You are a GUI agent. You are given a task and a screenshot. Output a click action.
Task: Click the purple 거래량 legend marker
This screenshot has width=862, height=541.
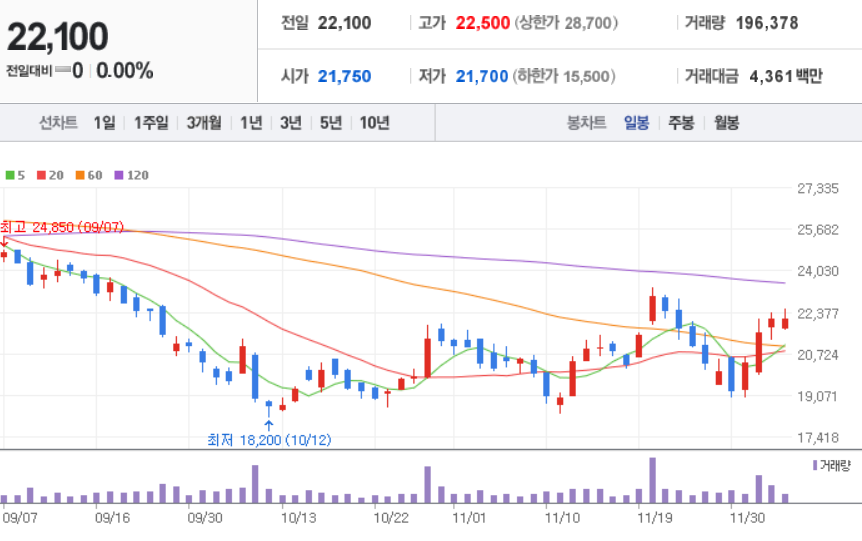pyautogui.click(x=815, y=466)
